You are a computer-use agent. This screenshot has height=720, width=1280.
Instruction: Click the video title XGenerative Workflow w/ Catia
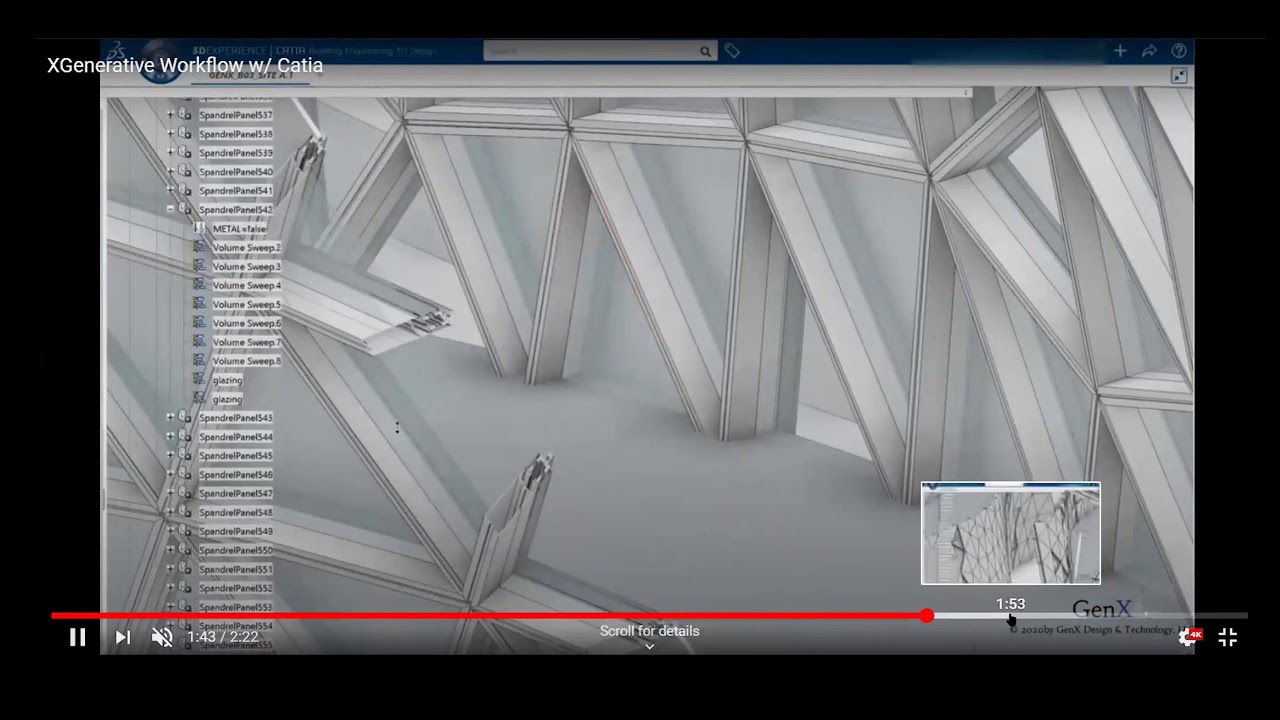pyautogui.click(x=185, y=66)
